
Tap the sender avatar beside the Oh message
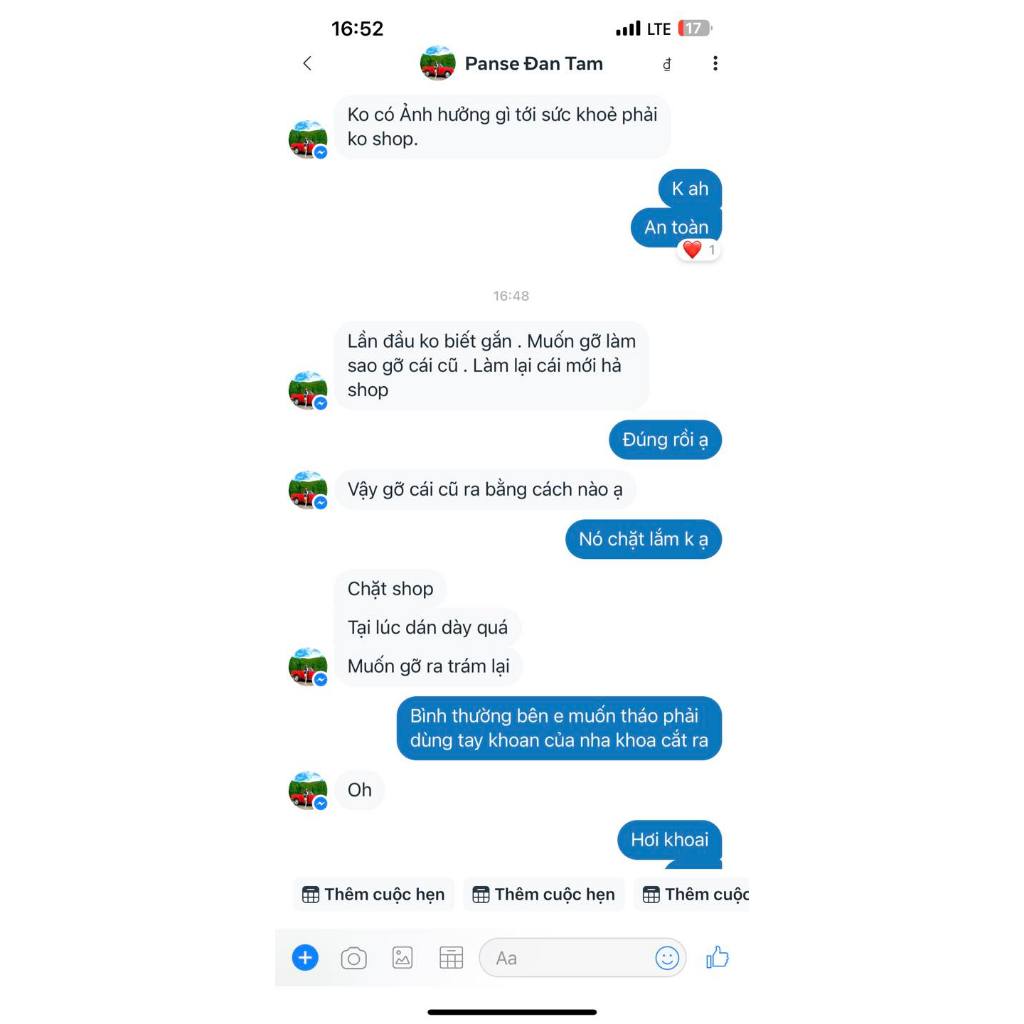308,790
